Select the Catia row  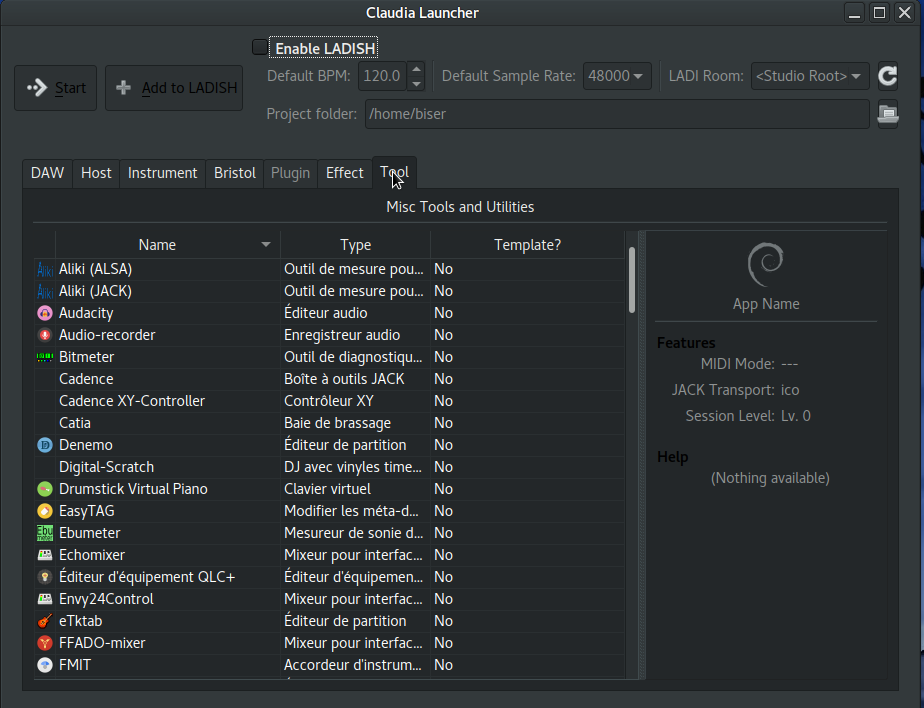tap(329, 423)
